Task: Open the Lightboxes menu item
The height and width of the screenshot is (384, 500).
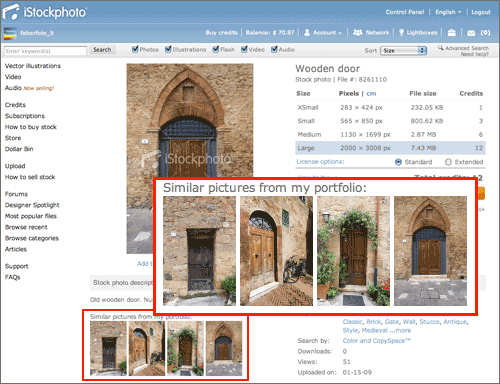Action: click(x=422, y=33)
